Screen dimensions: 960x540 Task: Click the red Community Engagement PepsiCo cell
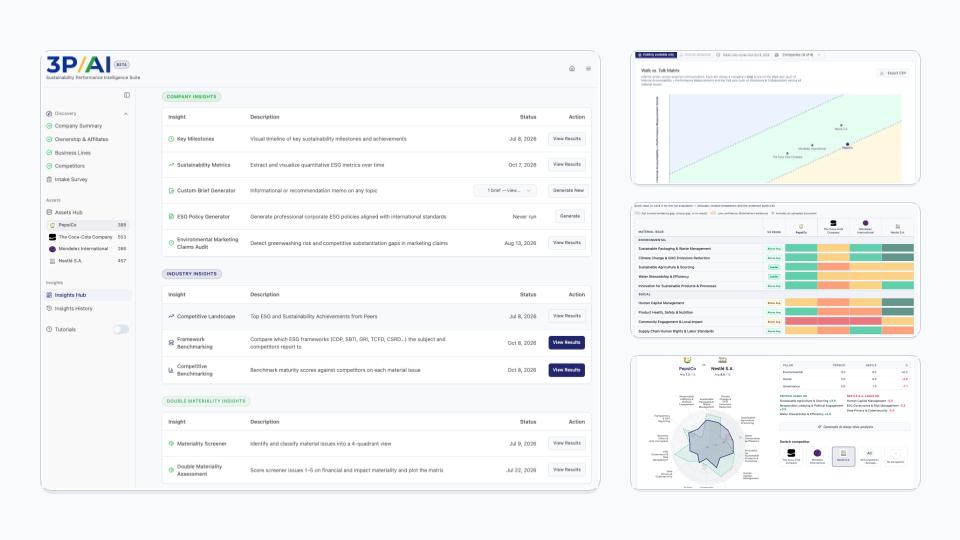[x=801, y=321]
